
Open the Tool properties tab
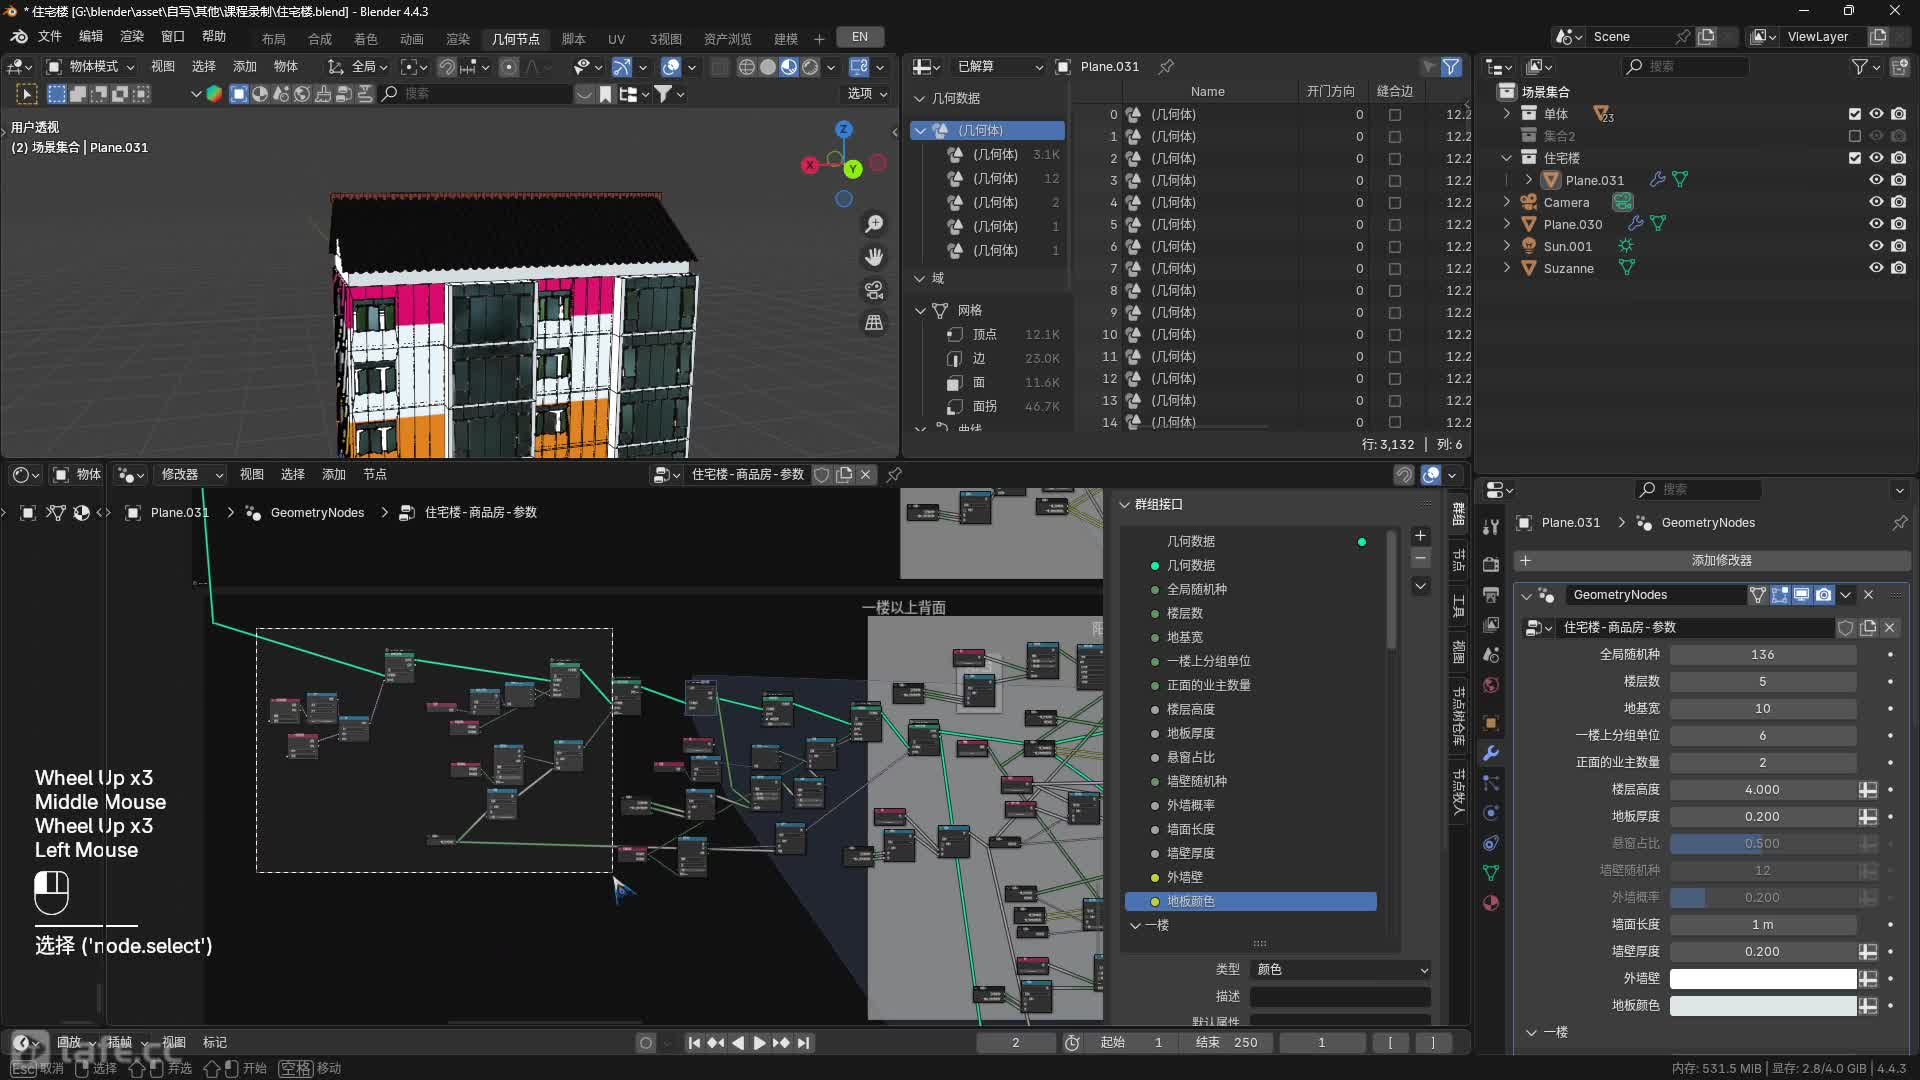coord(1491,526)
